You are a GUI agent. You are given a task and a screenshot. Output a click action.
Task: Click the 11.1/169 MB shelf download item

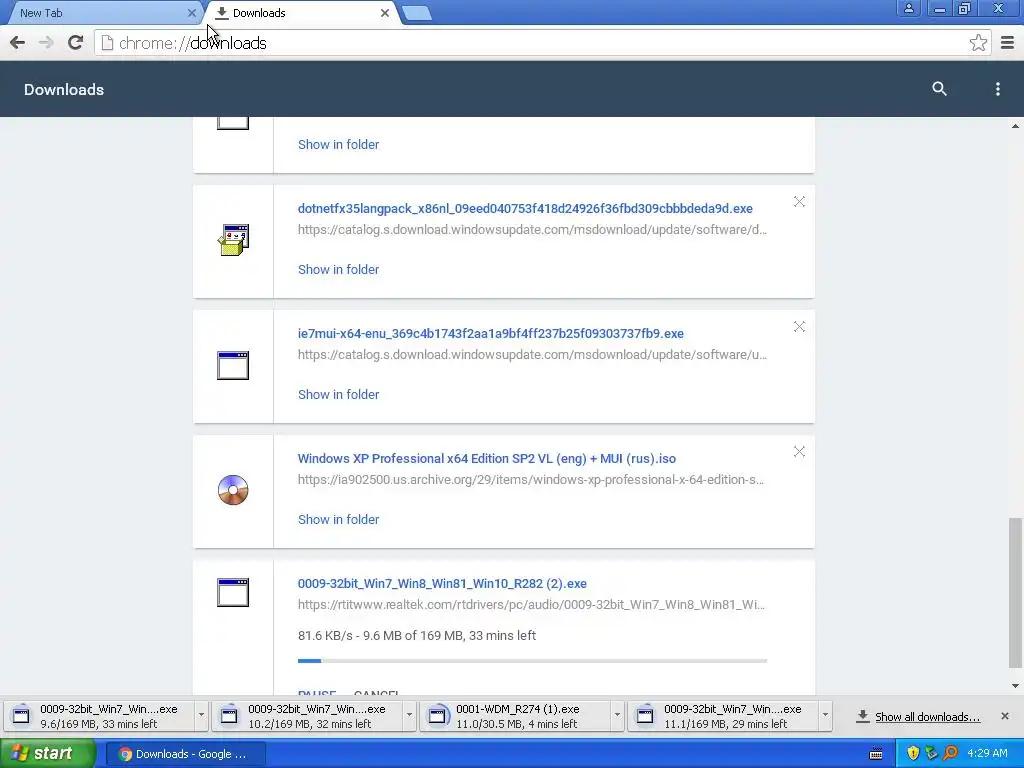tap(724, 716)
